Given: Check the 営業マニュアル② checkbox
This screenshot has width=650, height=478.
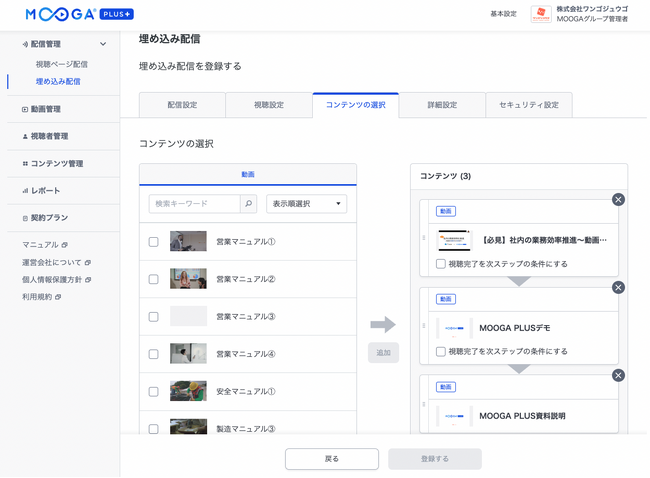Looking at the screenshot, I should tap(153, 279).
